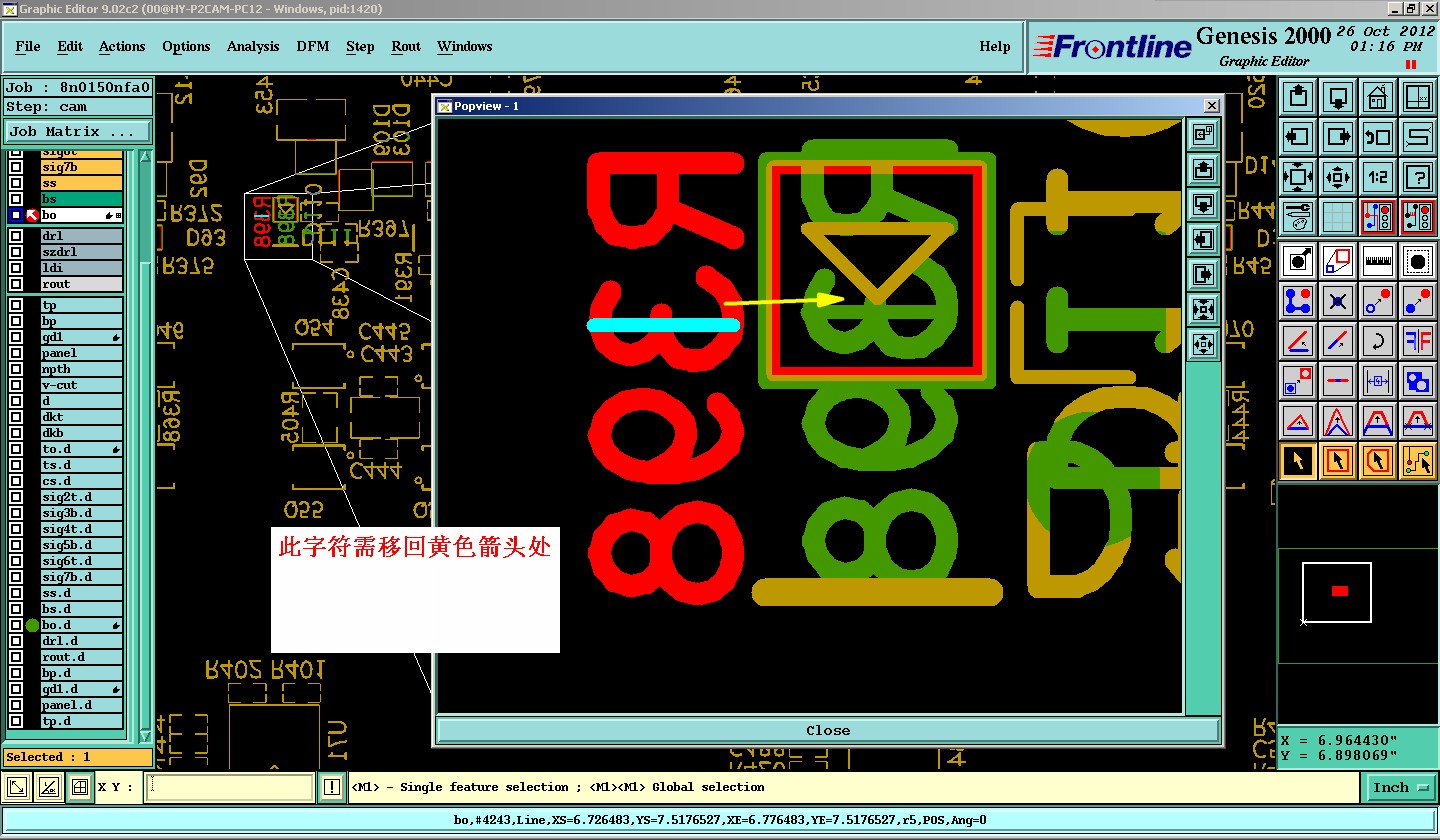Open the DFM menu
Viewport: 1440px width, 840px height.
313,46
